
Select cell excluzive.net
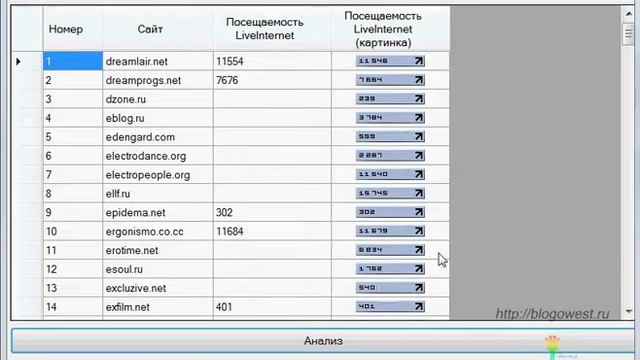coord(158,288)
